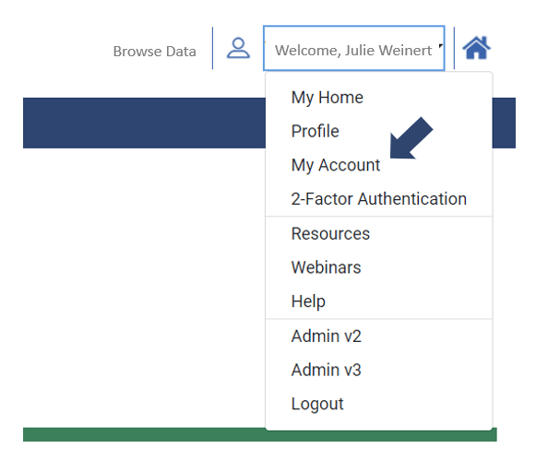This screenshot has width=536, height=472.
Task: Open the Browse Data link
Action: pyautogui.click(x=155, y=51)
